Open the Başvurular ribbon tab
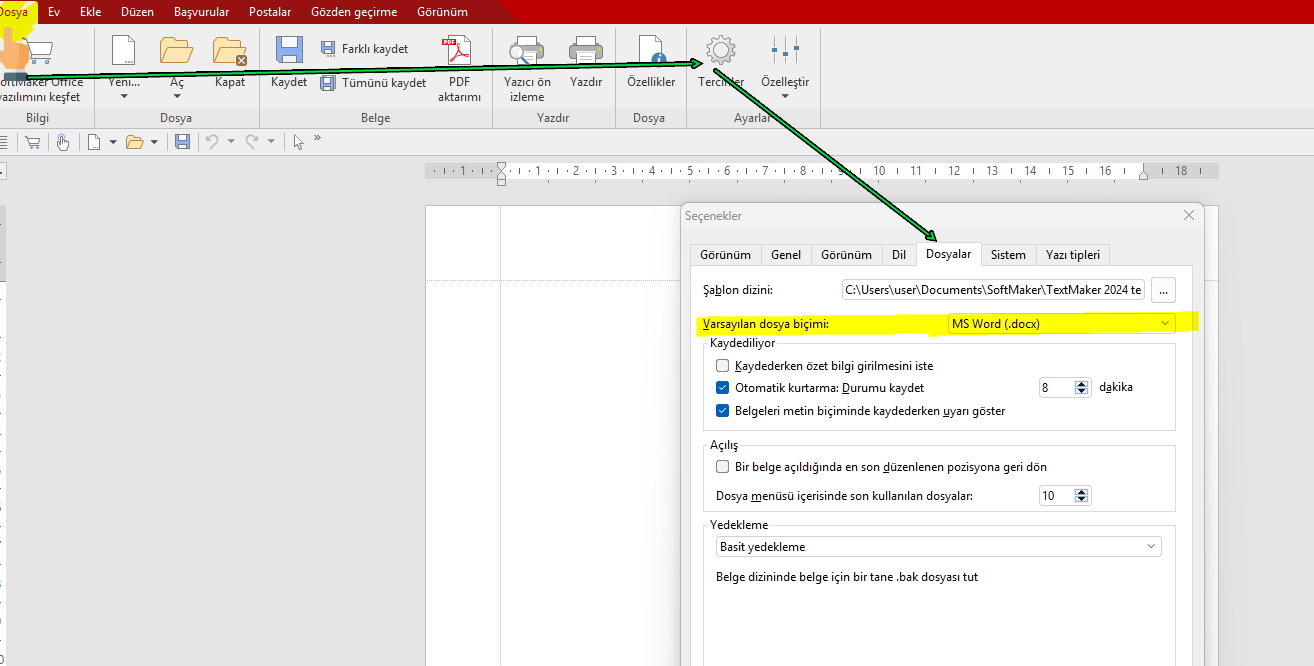Screen dimensions: 1314x666 (x=201, y=12)
